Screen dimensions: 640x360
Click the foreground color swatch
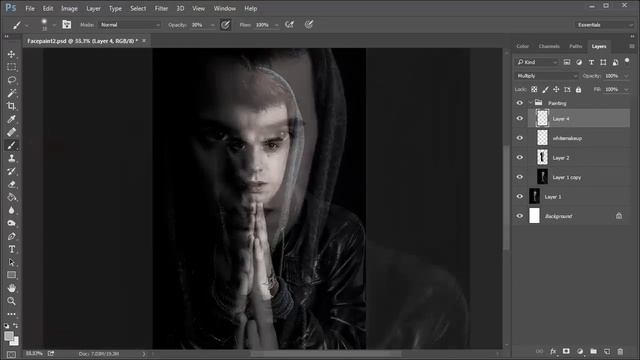click(x=9, y=336)
